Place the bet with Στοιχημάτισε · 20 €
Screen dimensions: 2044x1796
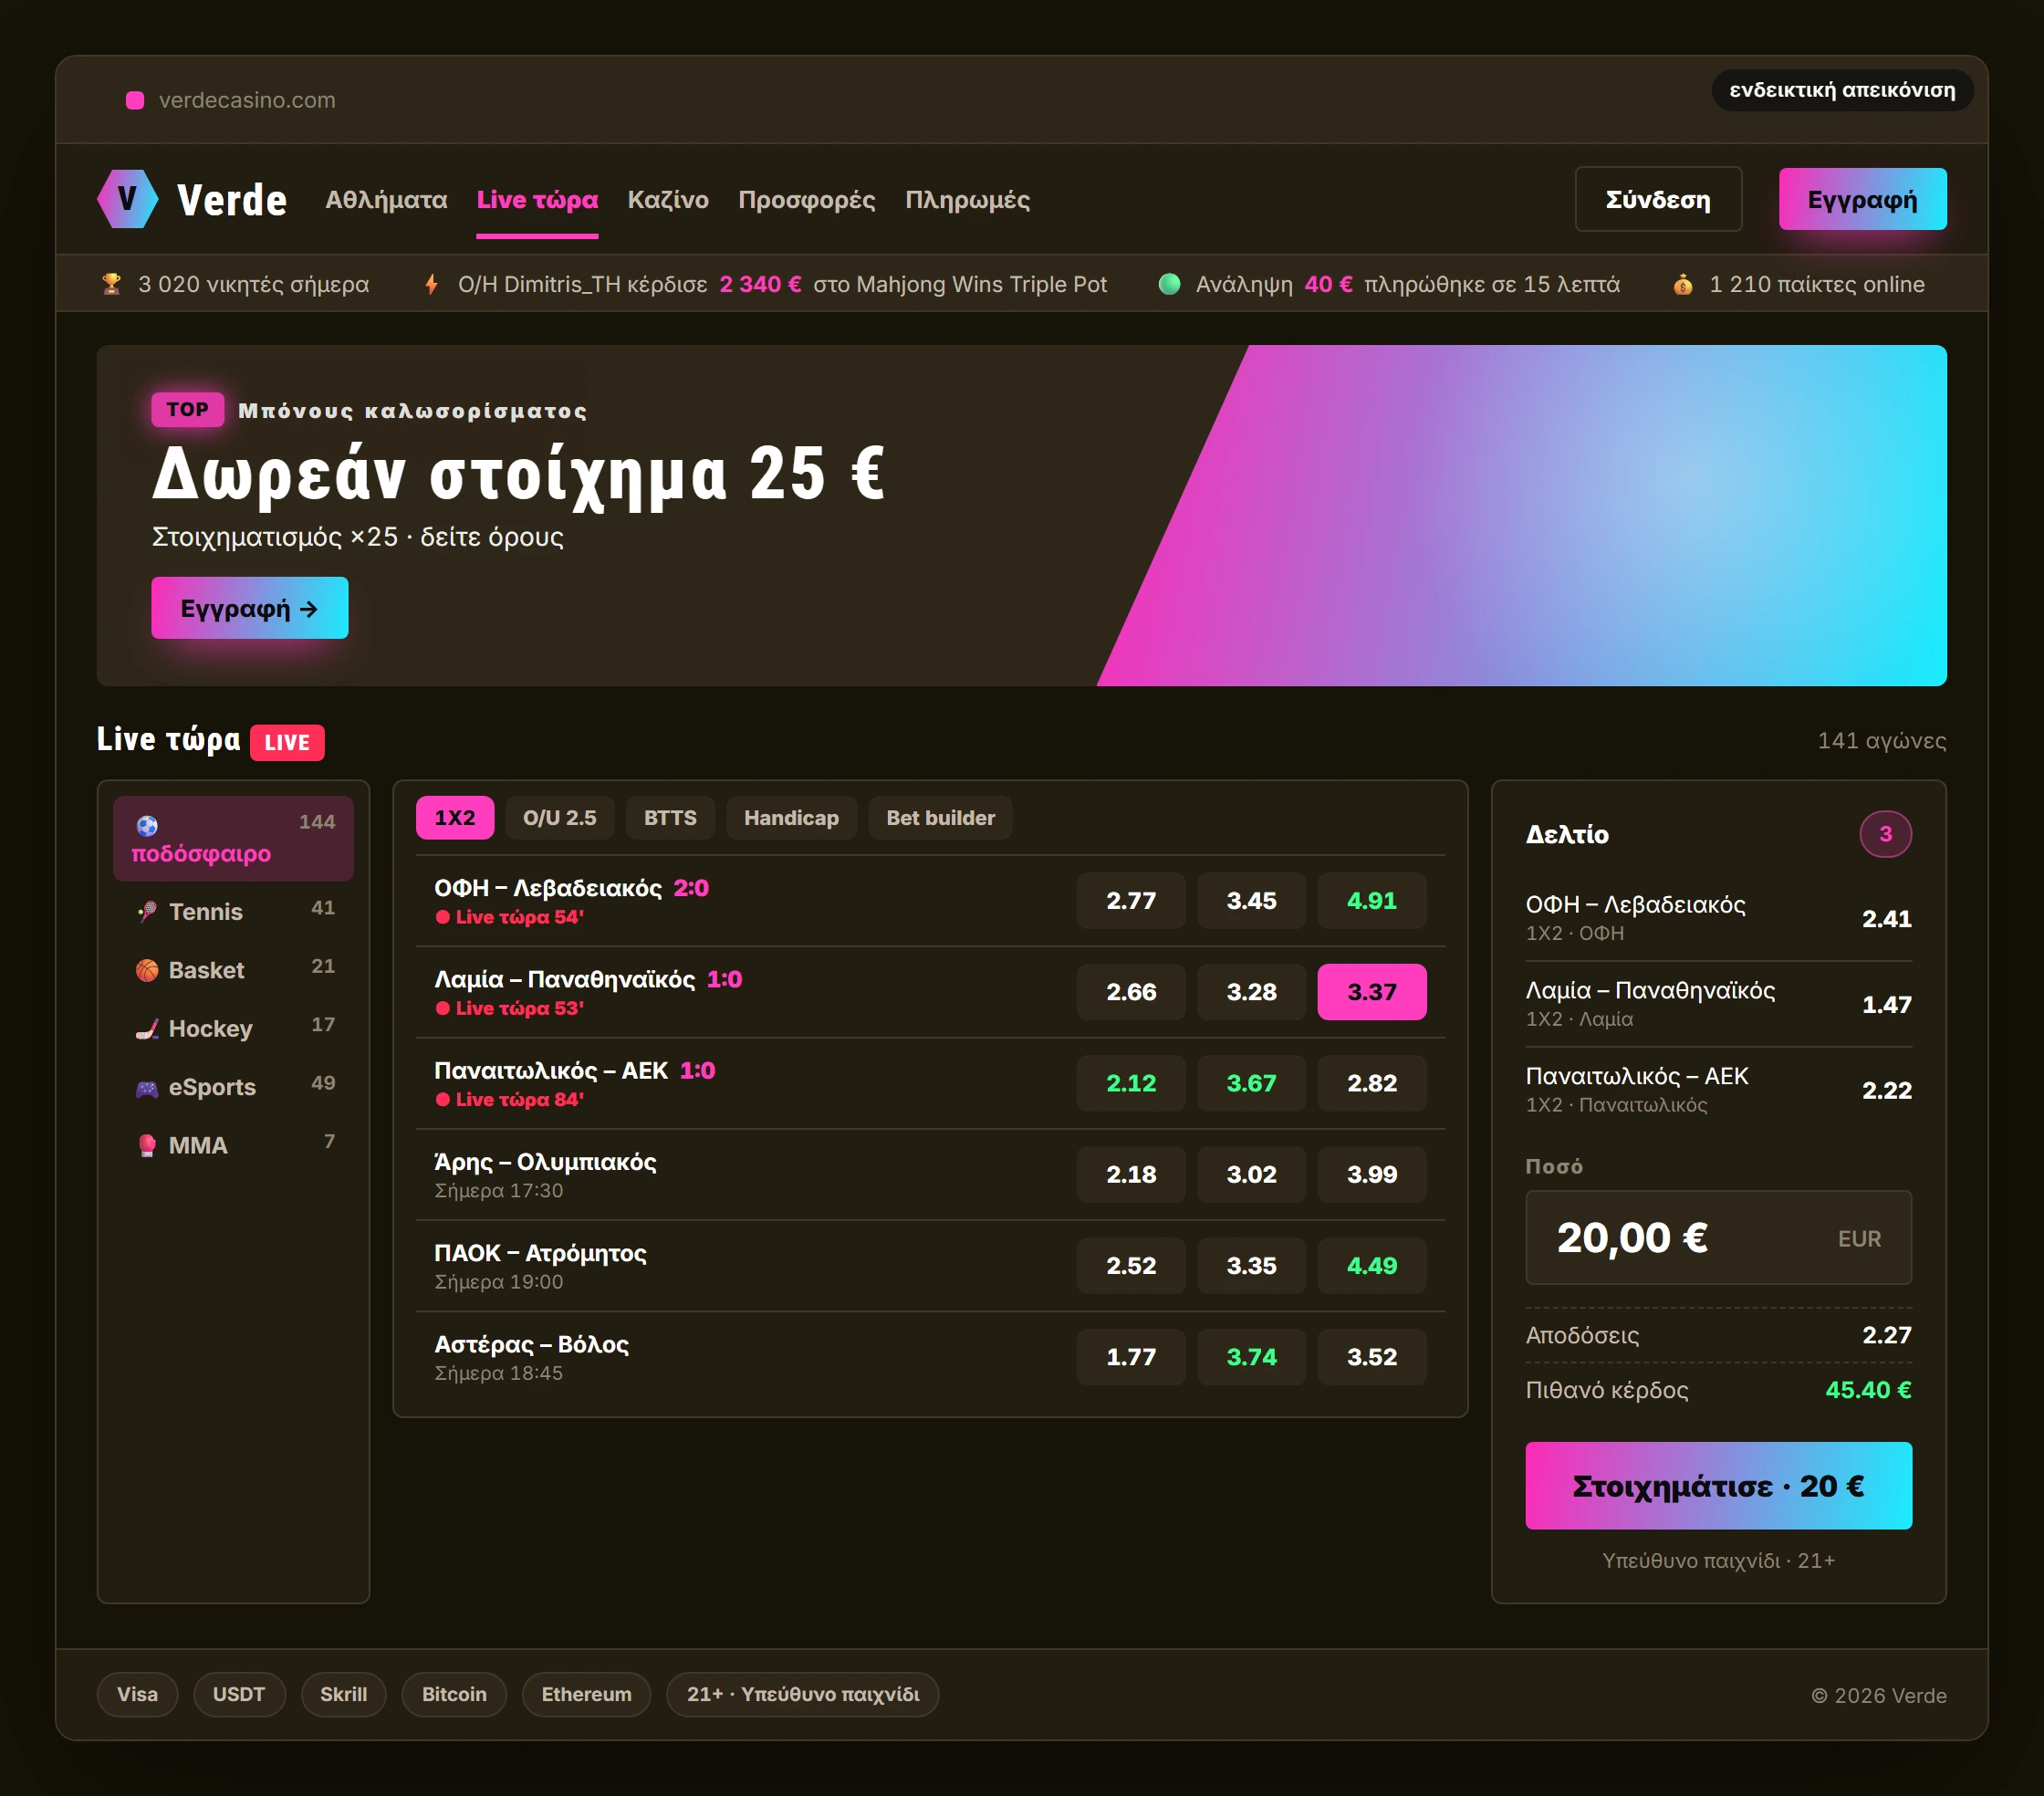[x=1718, y=1485]
